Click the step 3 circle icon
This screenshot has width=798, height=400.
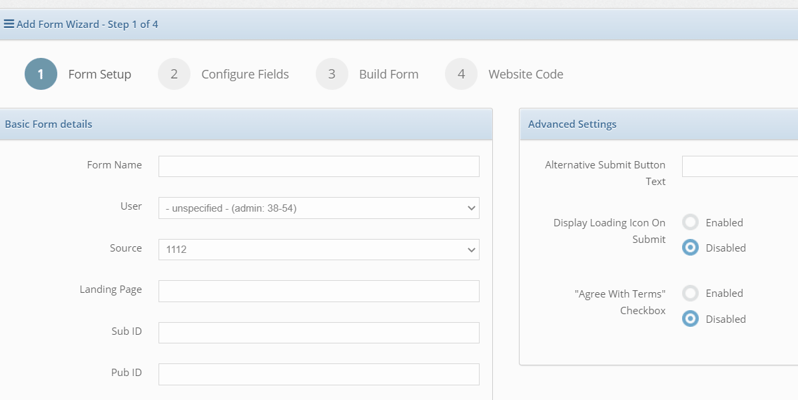tap(332, 74)
